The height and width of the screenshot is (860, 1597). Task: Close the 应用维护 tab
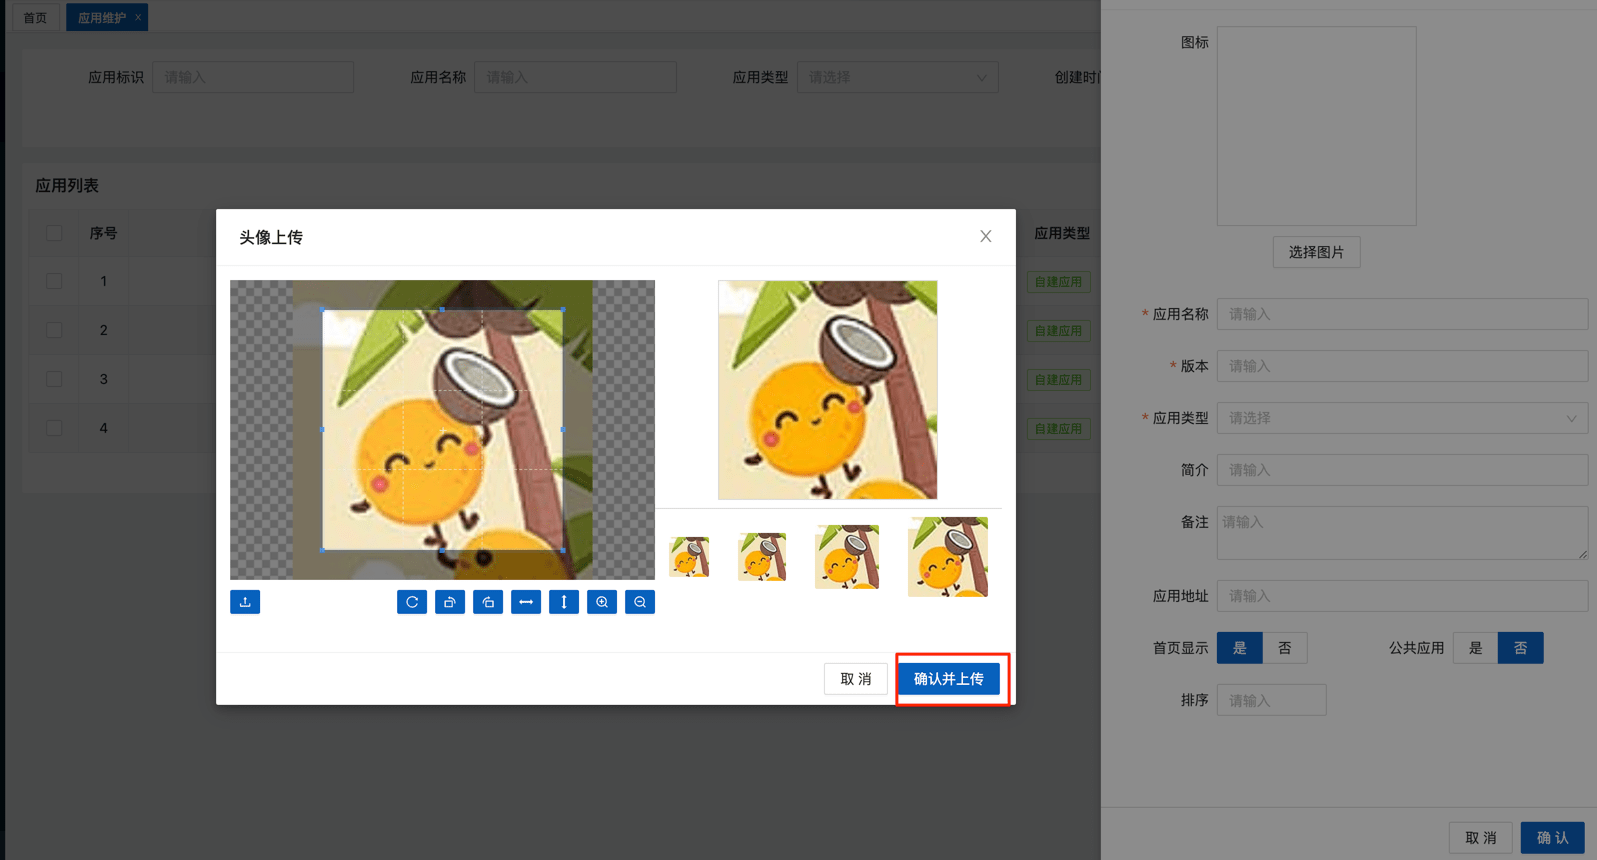[138, 17]
